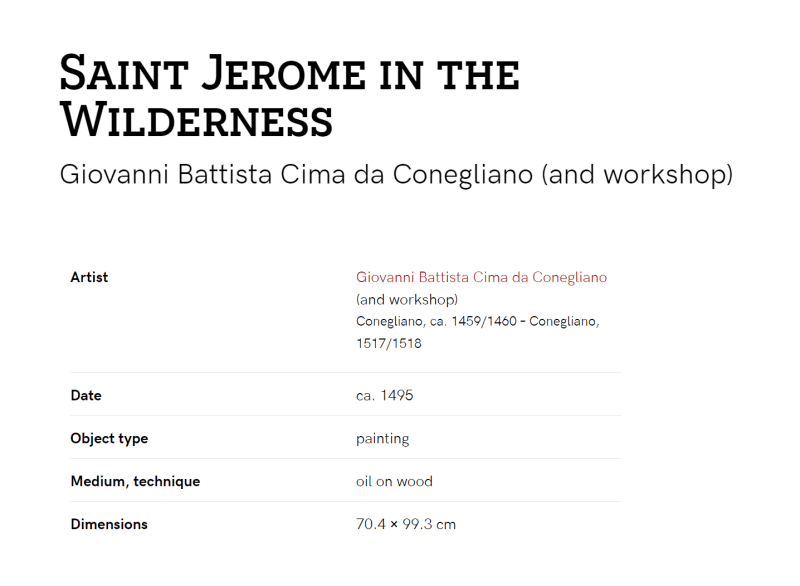The image size is (800, 586).
Task: Select the painting object type value
Action: (383, 439)
